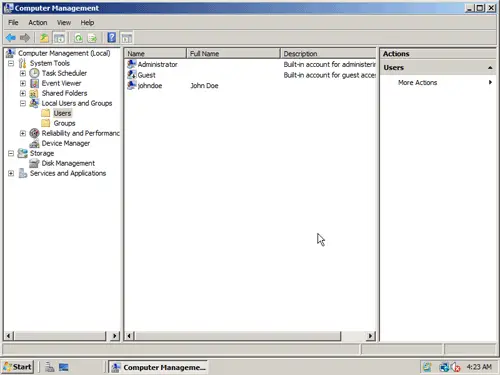
Task: Select the Administrator user name
Action: [158, 64]
